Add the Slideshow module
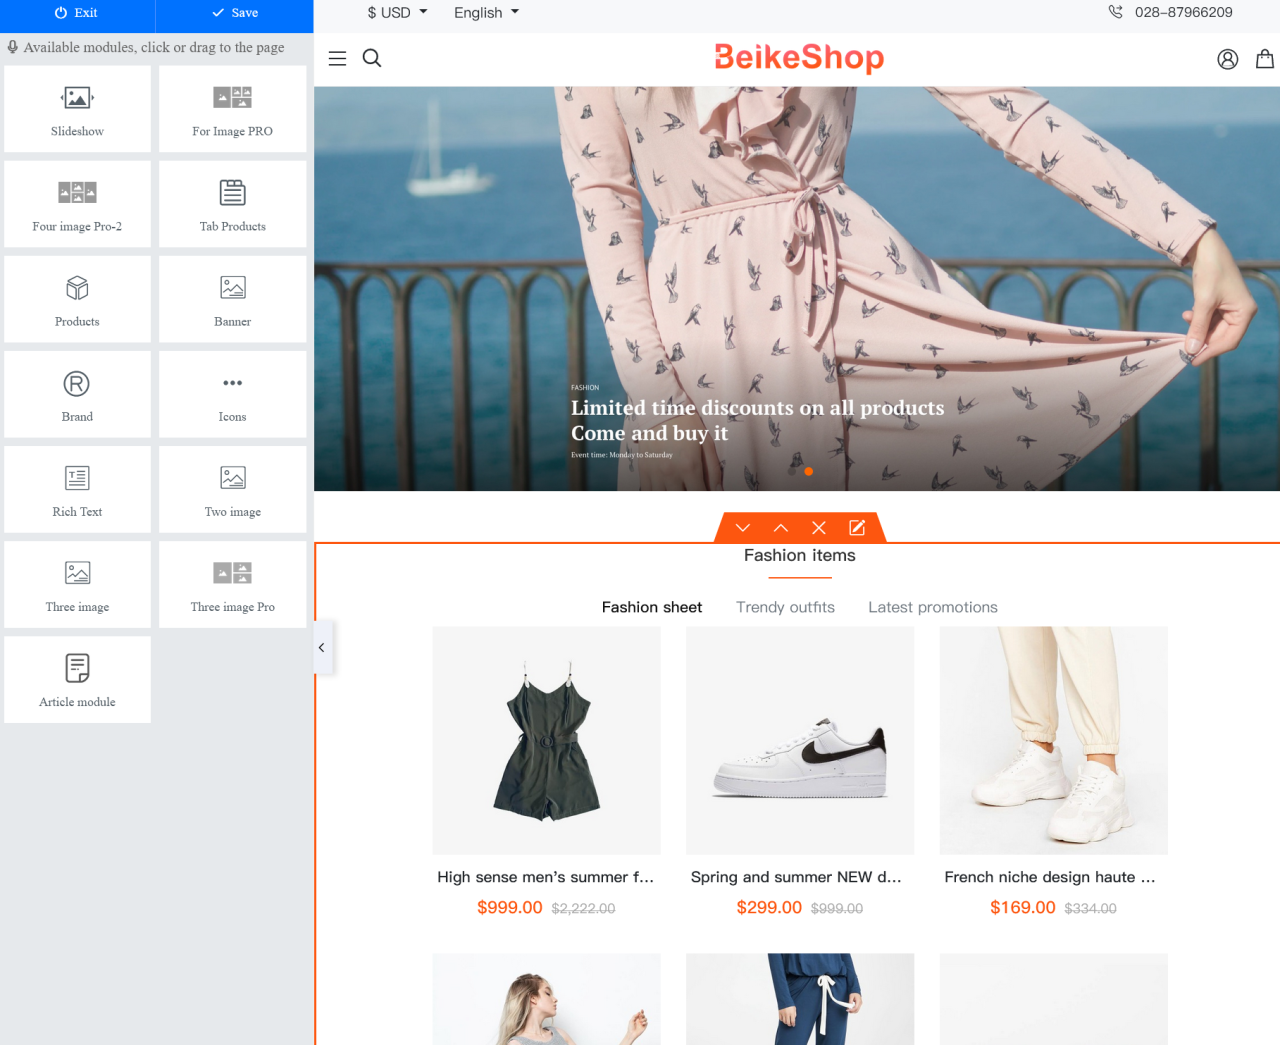The width and height of the screenshot is (1280, 1045). 77,109
